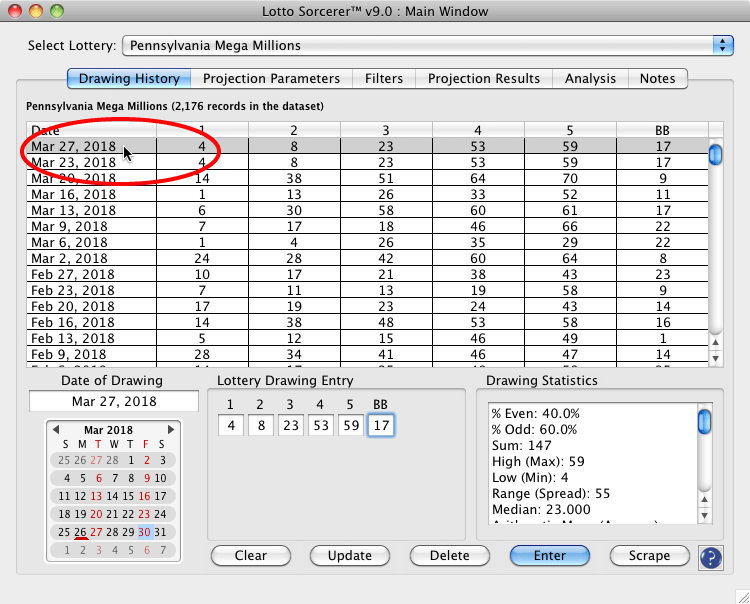Select the Mar 13, 2018 row
This screenshot has height=604, width=750.
[367, 210]
